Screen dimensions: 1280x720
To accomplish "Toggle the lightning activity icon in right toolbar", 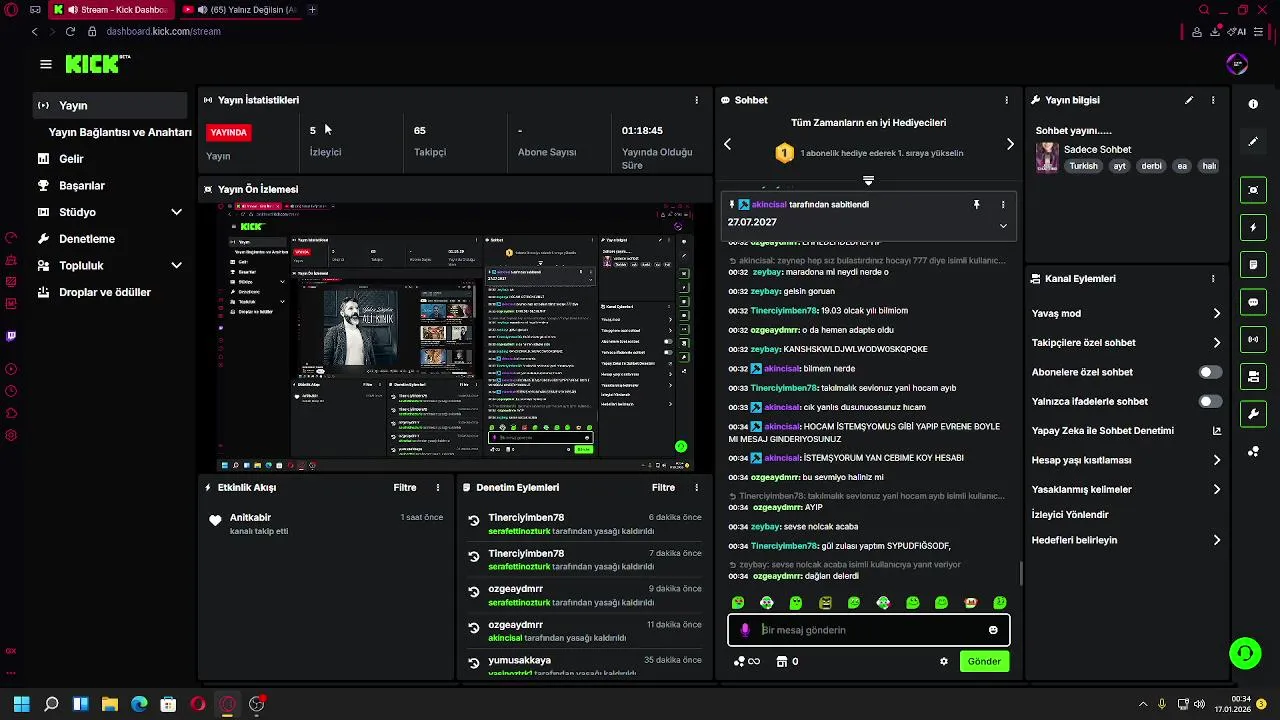I will click(x=1253, y=228).
